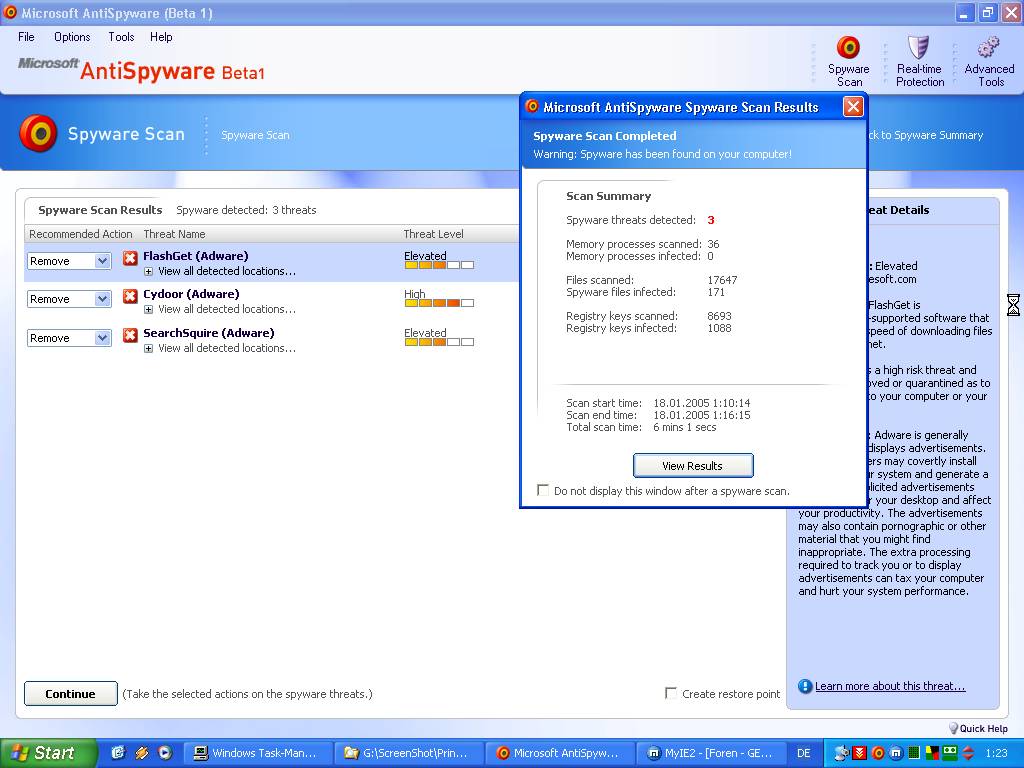Image resolution: width=1024 pixels, height=768 pixels.
Task: Click FlashGet Elevated threat level bar
Action: point(439,265)
